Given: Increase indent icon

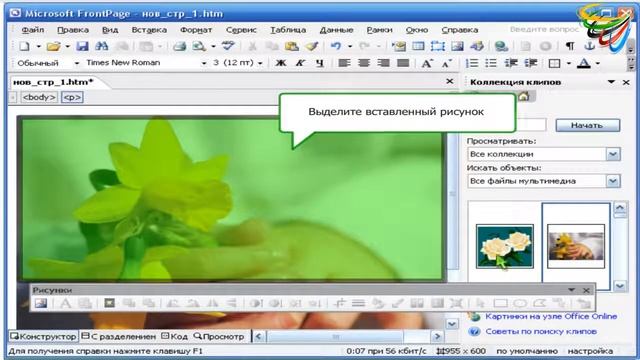Looking at the screenshot, I should (x=531, y=63).
